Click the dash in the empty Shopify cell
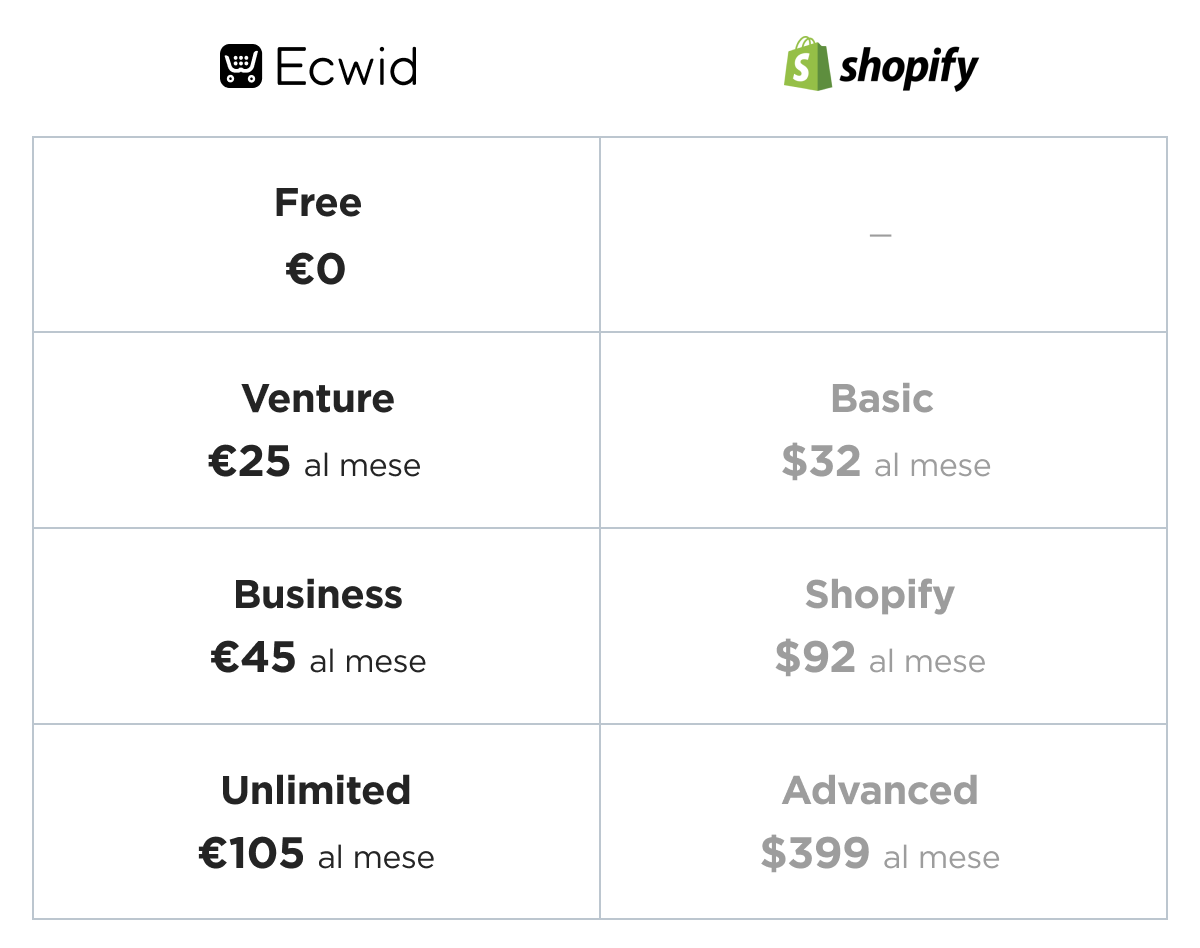The width and height of the screenshot is (1200, 948). [x=880, y=236]
